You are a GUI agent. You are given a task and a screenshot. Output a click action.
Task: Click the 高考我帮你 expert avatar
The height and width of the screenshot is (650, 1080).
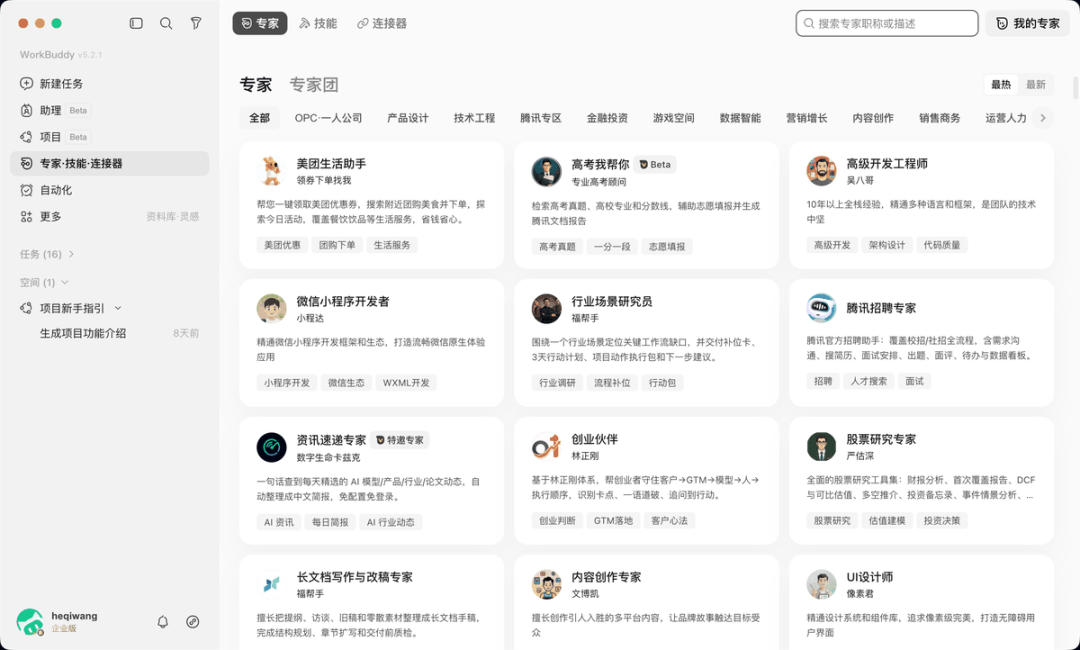pos(546,171)
